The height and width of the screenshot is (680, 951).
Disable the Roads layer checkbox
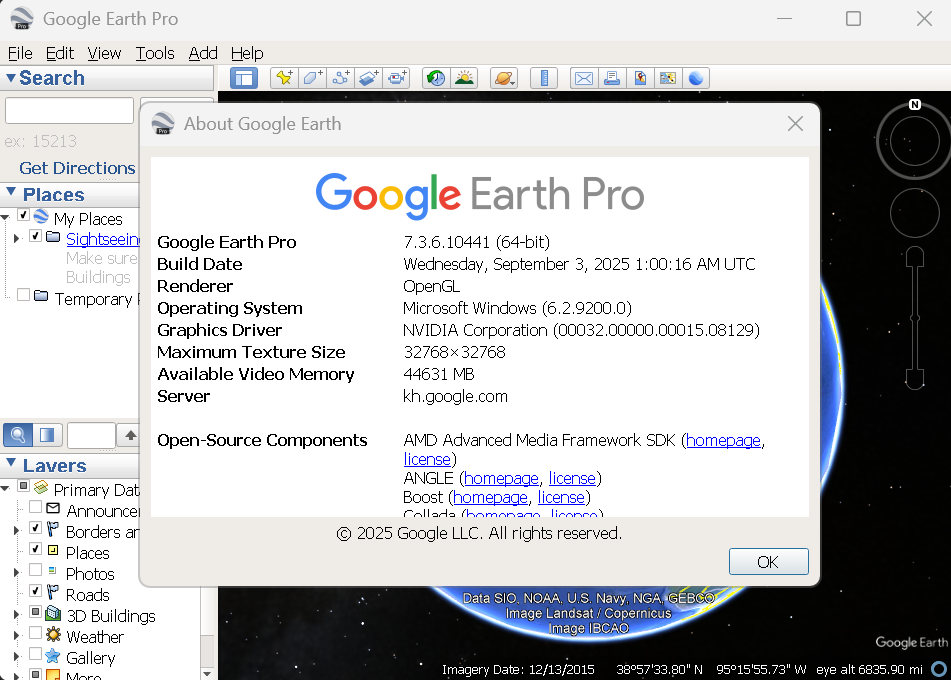(x=36, y=591)
